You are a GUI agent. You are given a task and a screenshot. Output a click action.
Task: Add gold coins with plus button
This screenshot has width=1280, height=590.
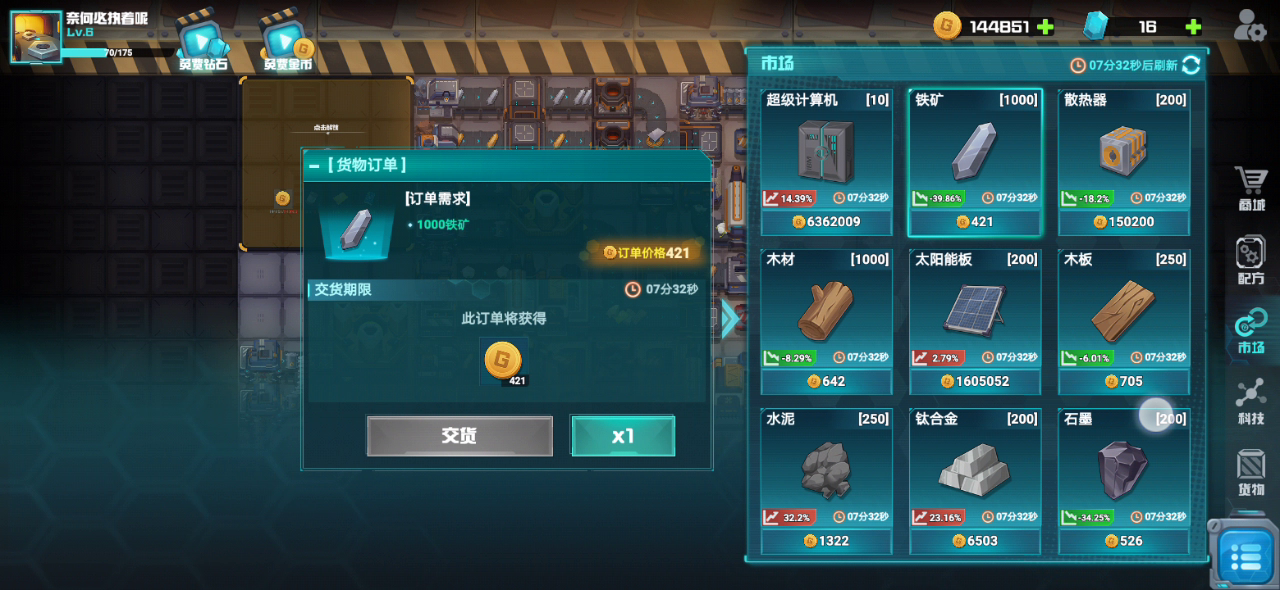[1045, 27]
